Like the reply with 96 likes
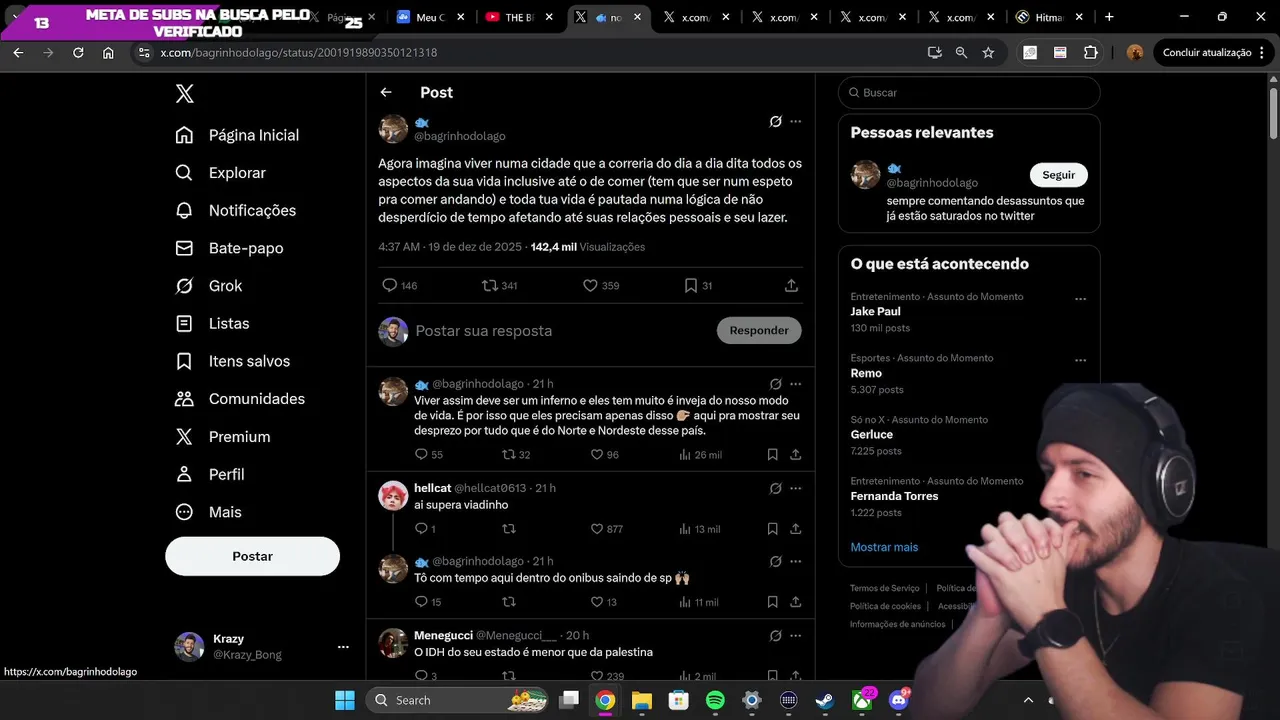1280x720 pixels. coord(597,455)
